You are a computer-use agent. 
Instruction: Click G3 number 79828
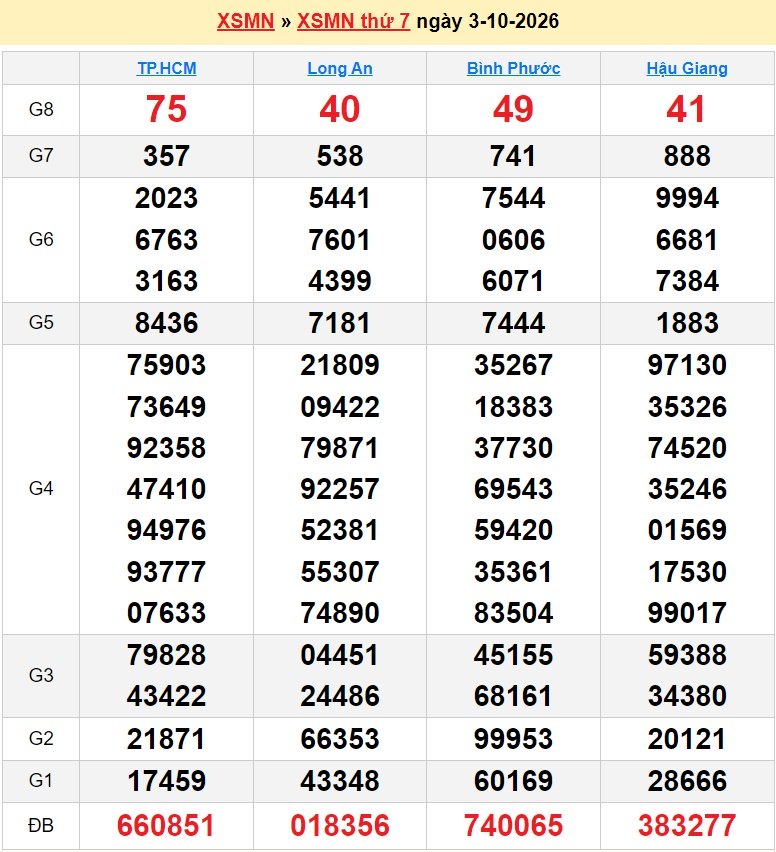[x=166, y=655]
